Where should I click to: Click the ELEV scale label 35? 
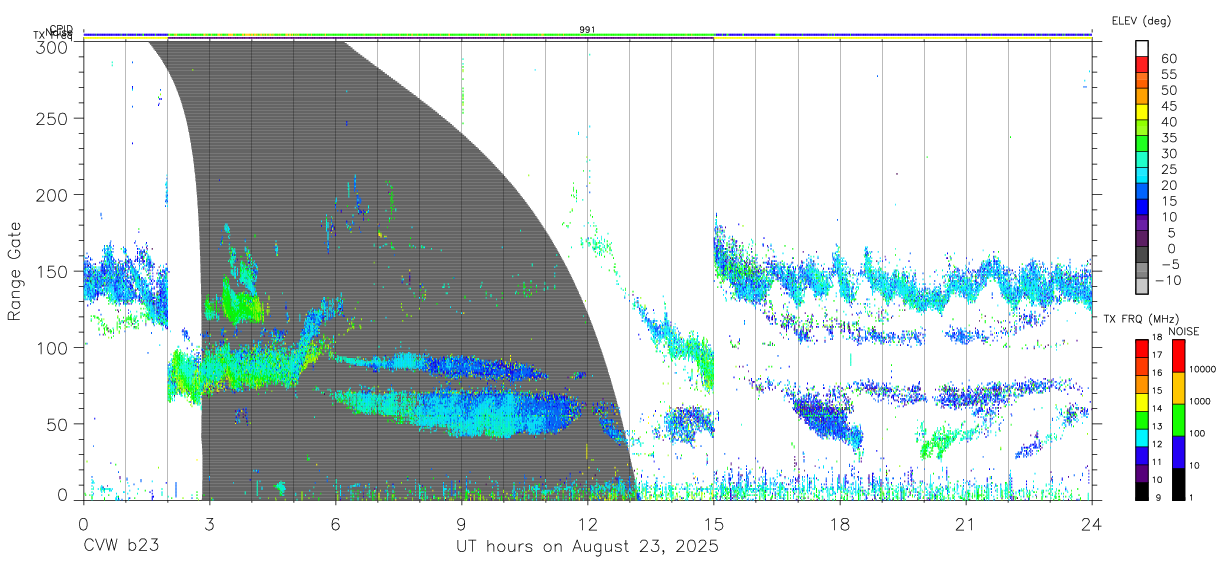1168,138
